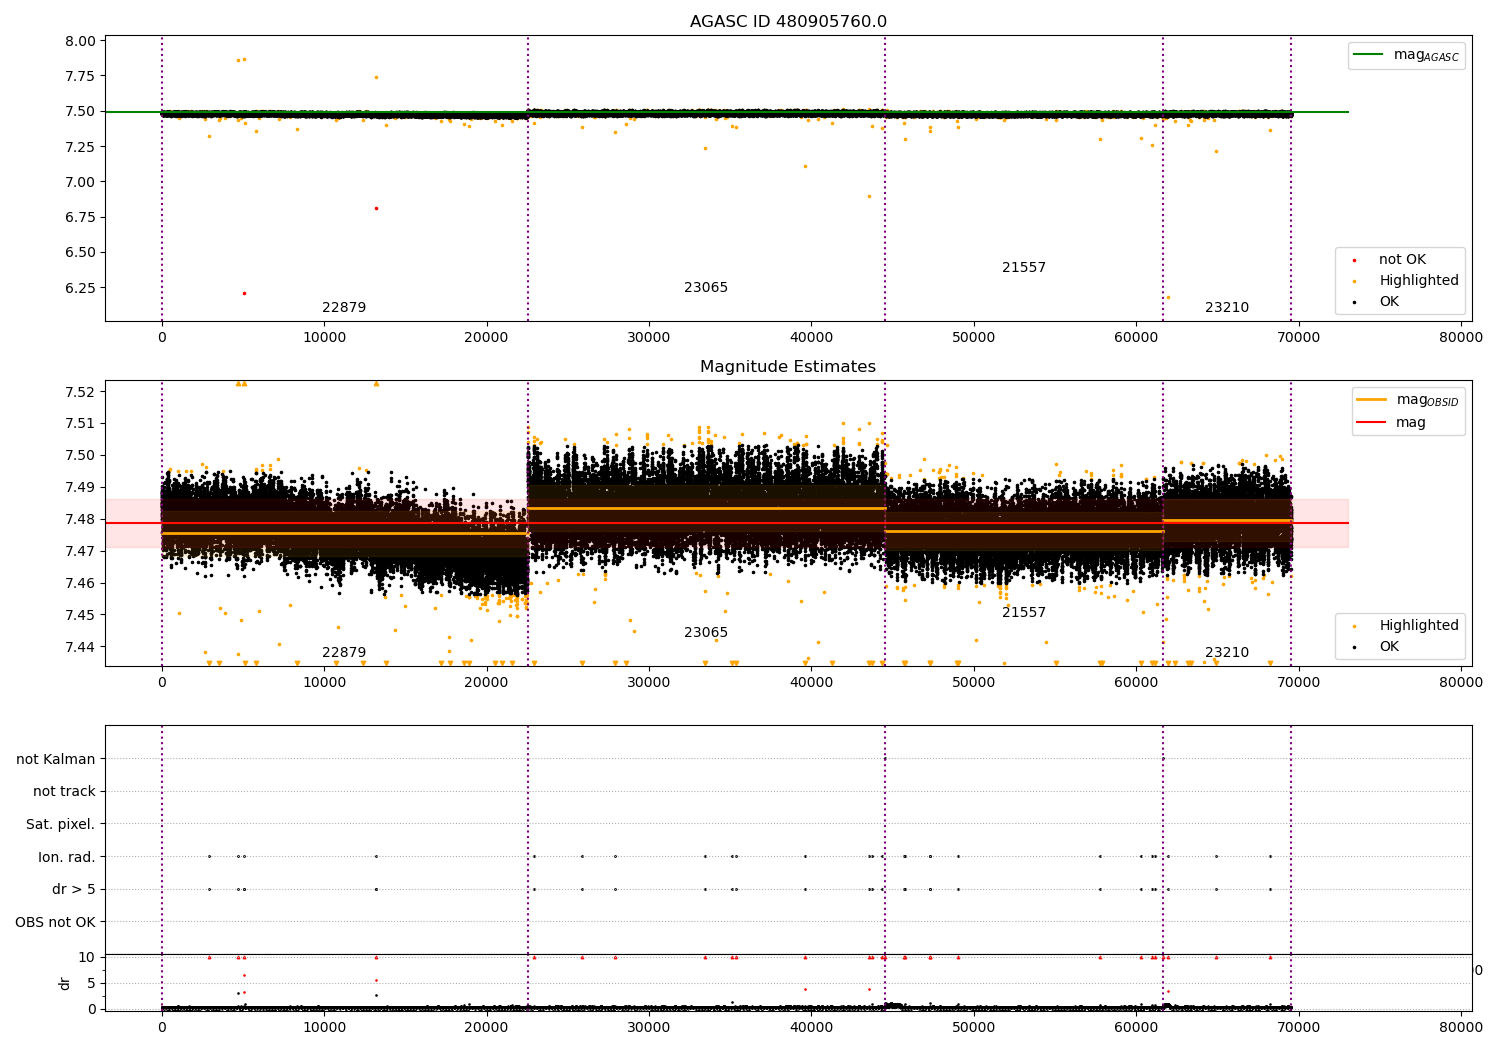Click the 7.49 y-axis tick label
The height and width of the screenshot is (1050, 1500).
coord(81,488)
